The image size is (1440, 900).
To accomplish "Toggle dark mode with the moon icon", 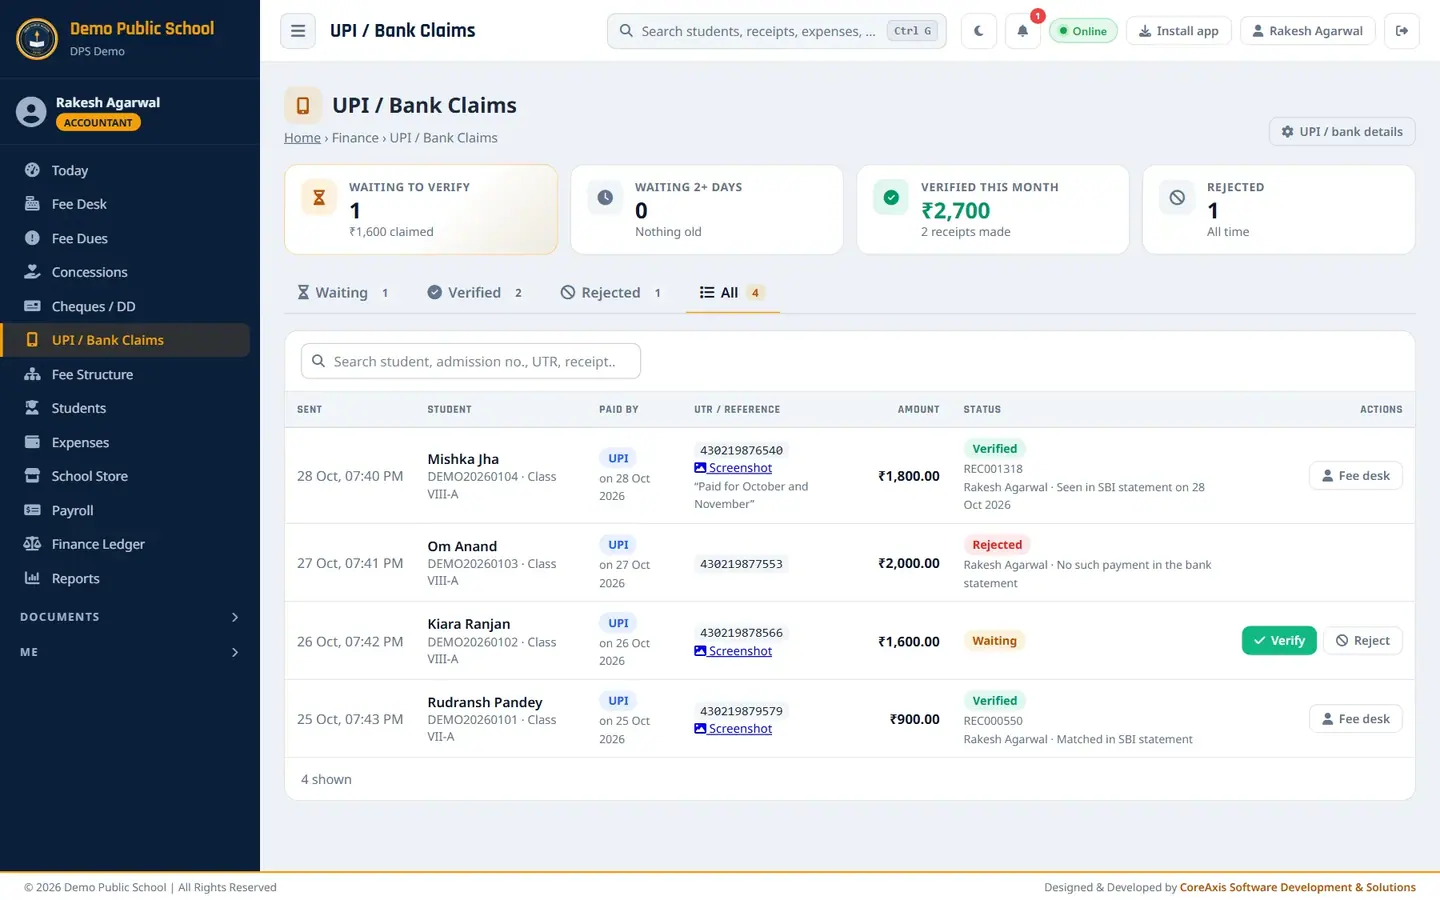I will tap(978, 31).
